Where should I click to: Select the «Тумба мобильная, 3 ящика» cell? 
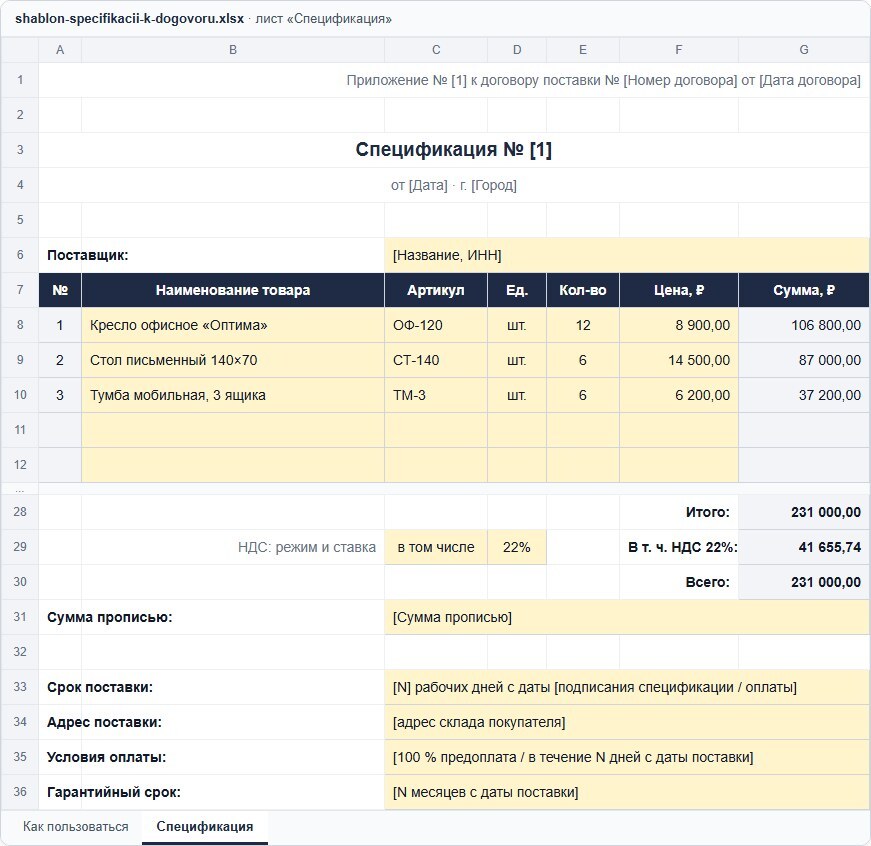click(233, 395)
